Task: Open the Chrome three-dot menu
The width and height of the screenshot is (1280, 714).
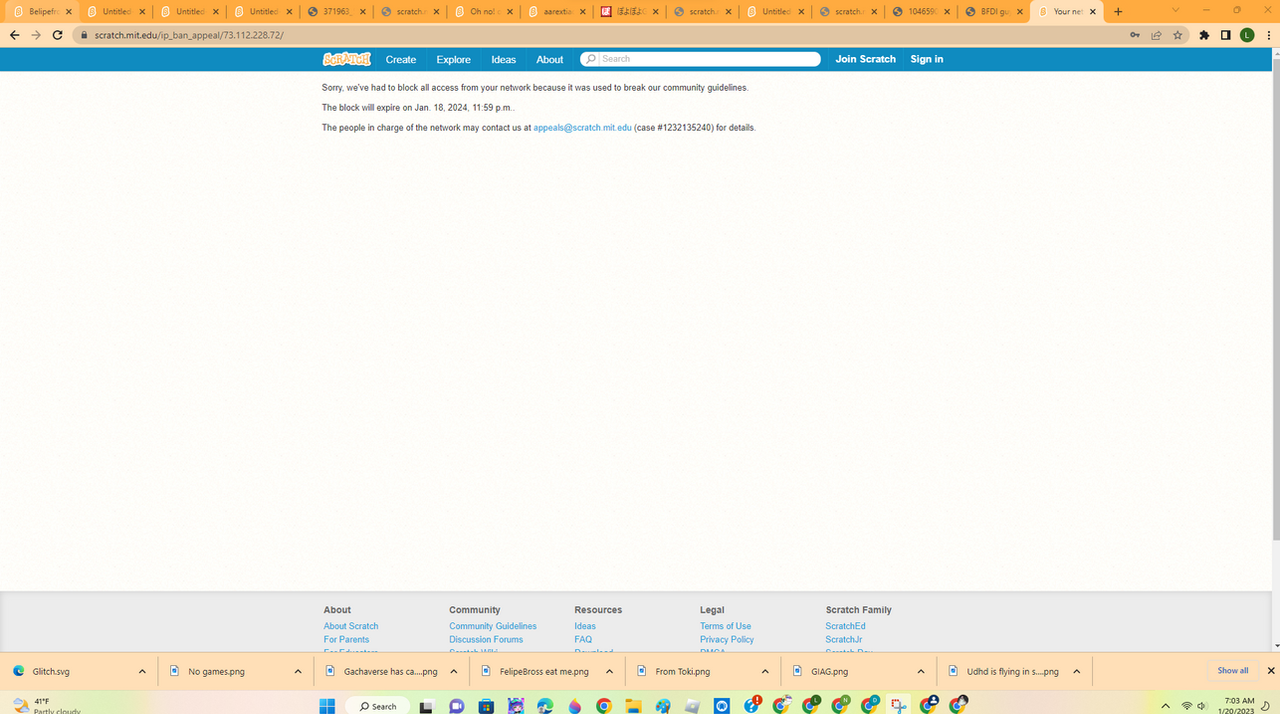Action: (1267, 35)
